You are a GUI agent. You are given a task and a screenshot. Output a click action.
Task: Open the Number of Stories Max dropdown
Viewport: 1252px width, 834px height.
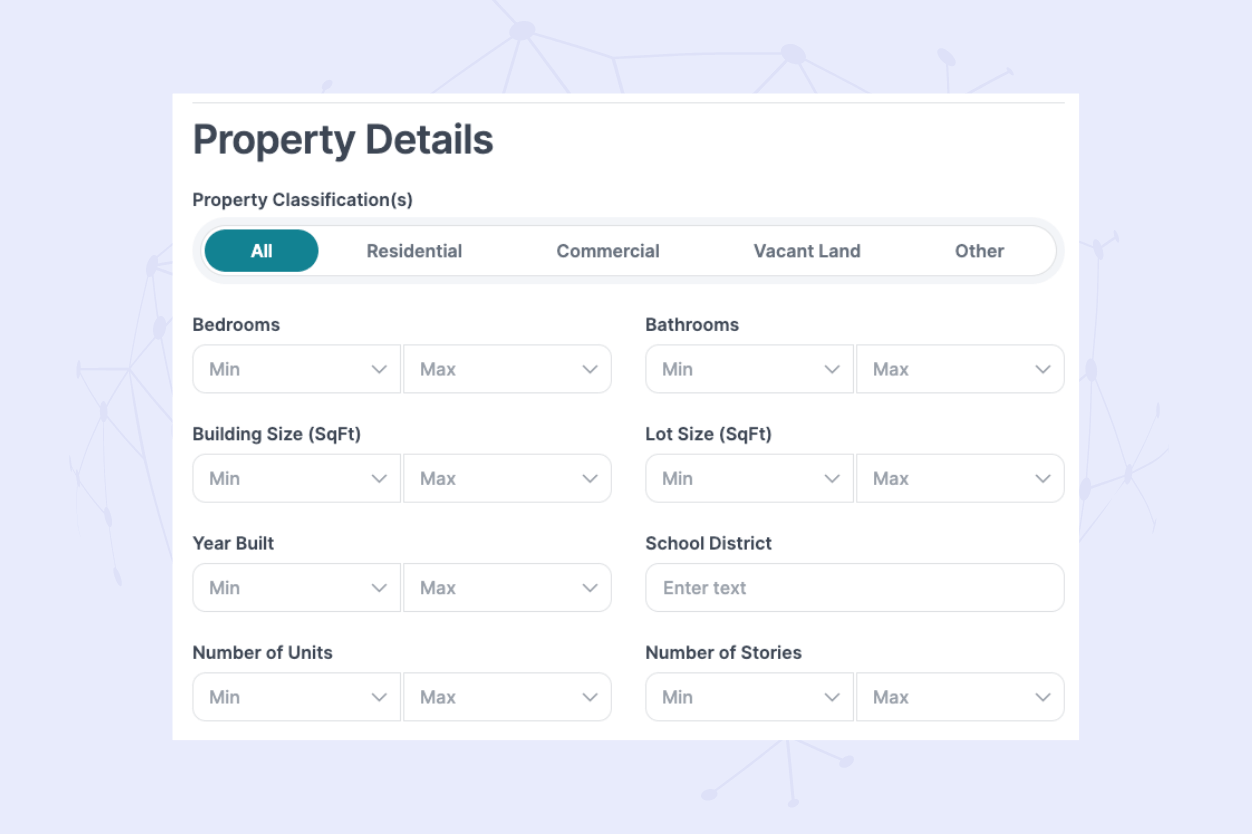[960, 696]
